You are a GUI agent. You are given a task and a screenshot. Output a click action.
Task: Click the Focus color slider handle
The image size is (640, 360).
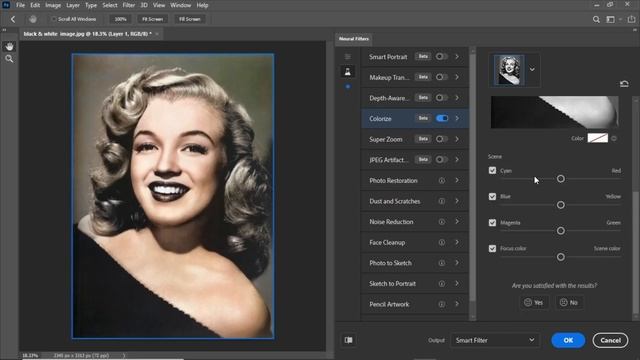coord(561,257)
